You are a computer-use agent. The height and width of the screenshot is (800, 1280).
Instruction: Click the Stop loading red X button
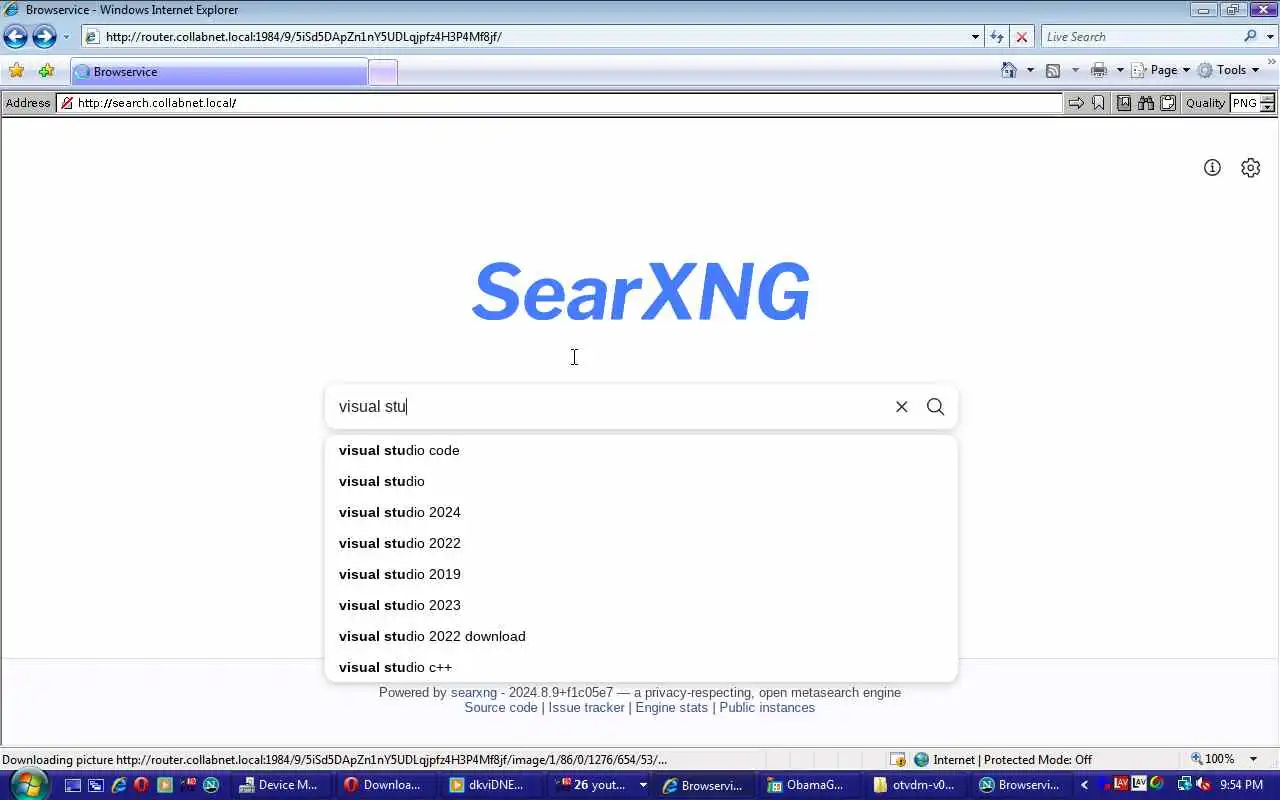coord(1021,37)
